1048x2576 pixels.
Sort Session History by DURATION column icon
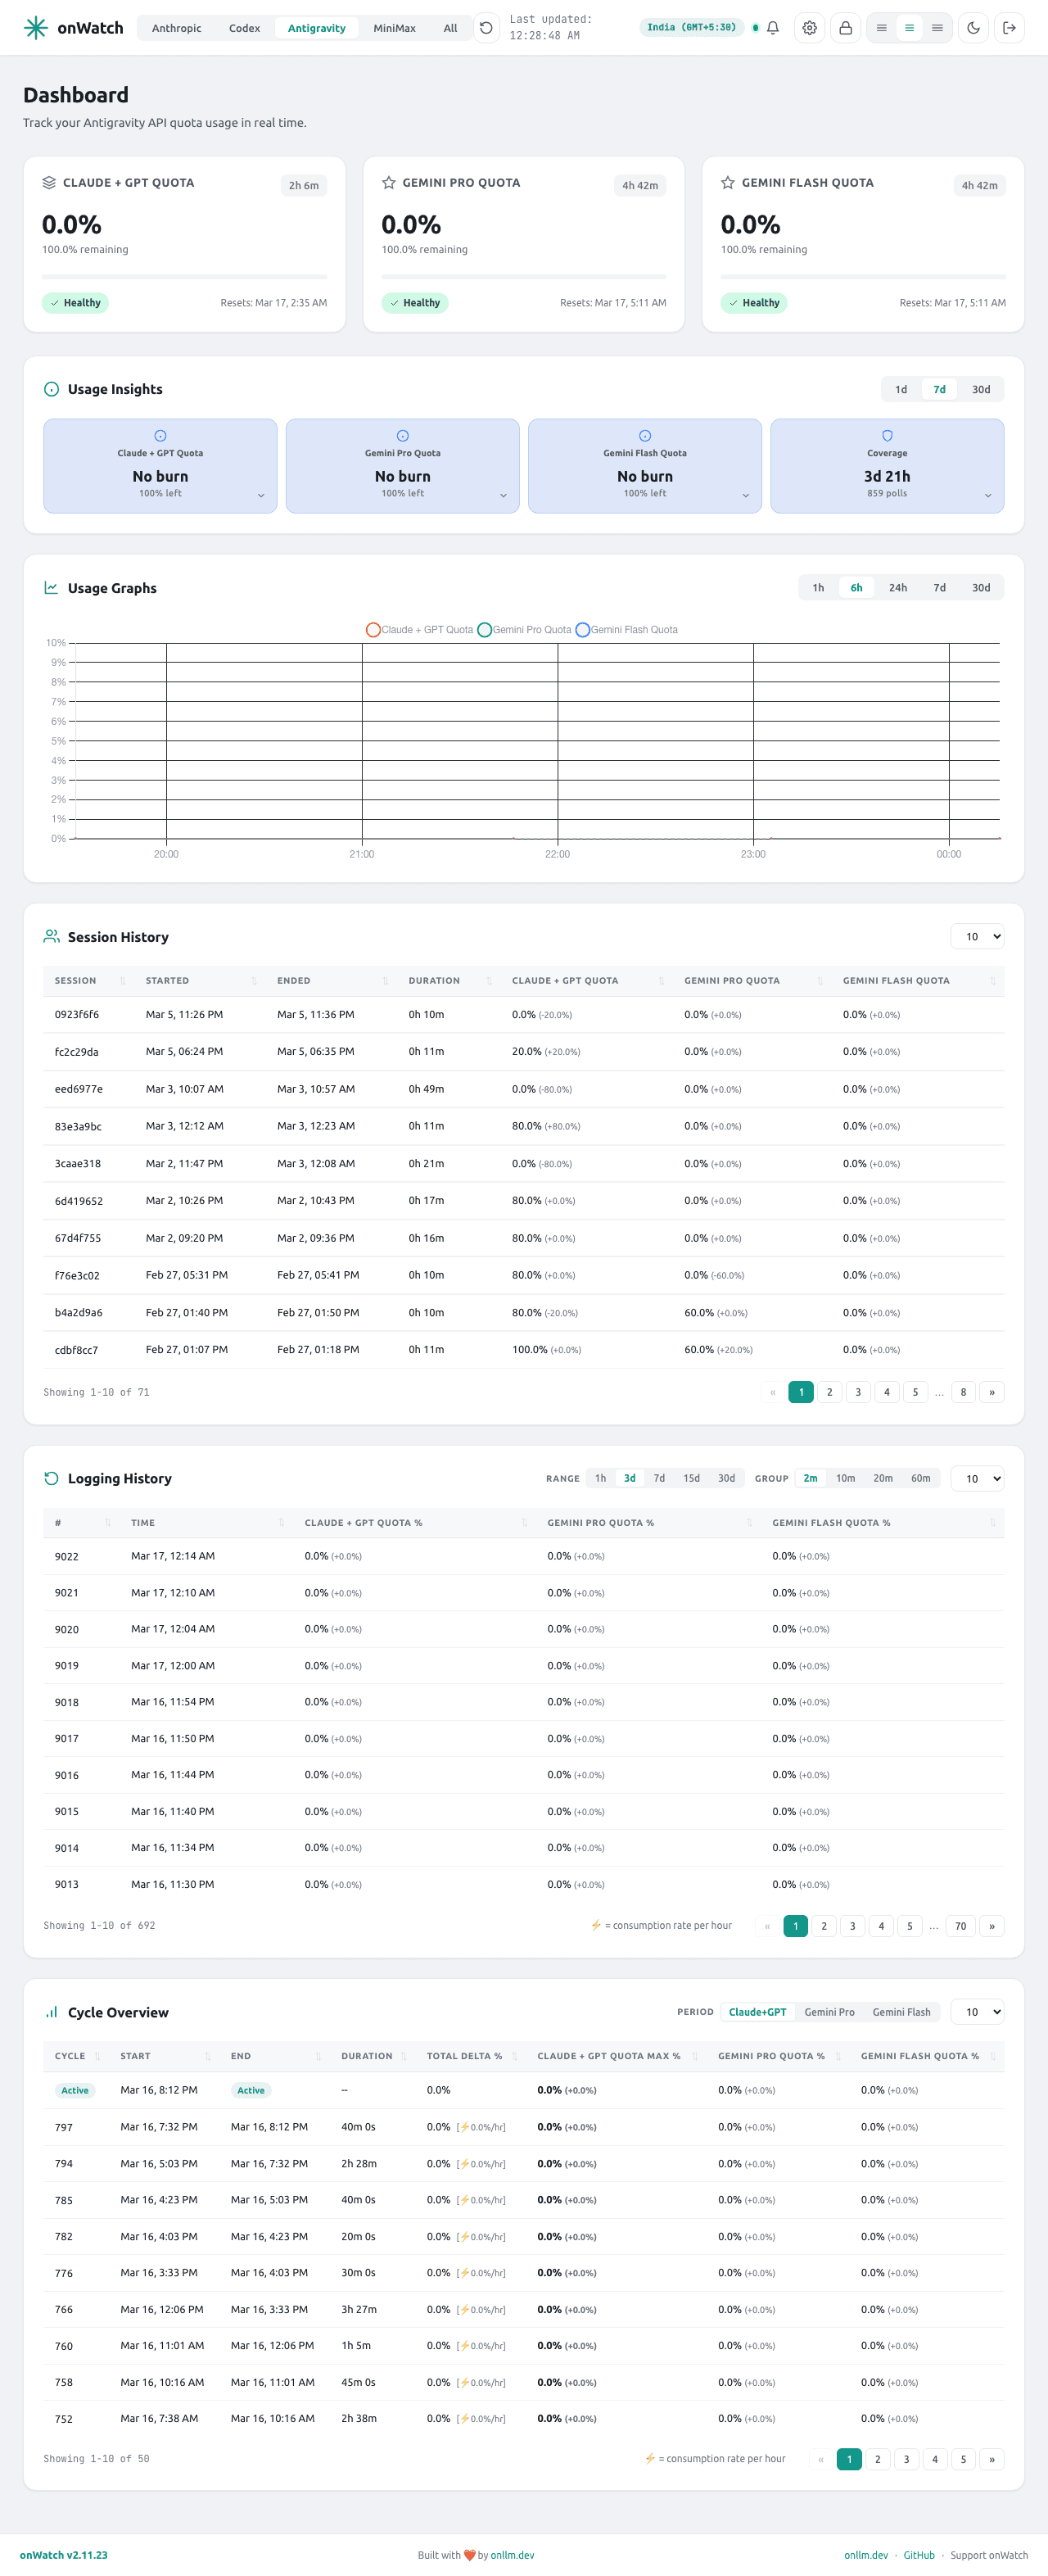pyautogui.click(x=489, y=981)
